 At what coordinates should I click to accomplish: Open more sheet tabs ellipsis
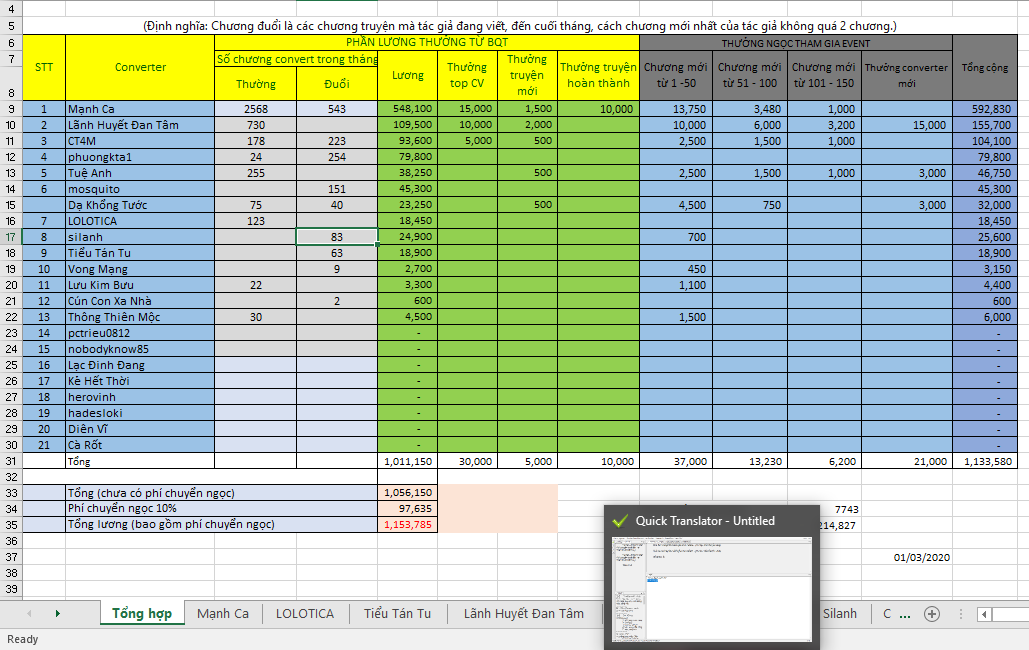(x=905, y=615)
